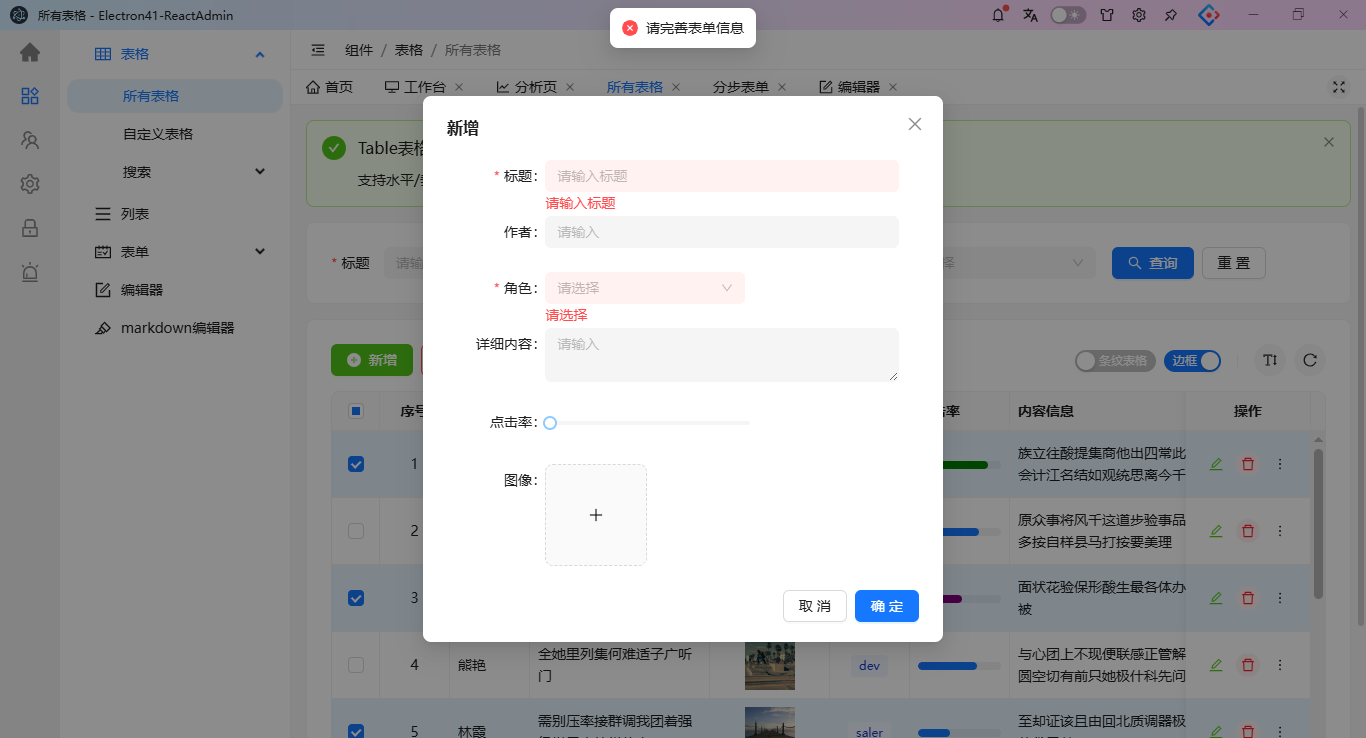
Task: Open the gear settings icon in the title bar
Action: point(1138,15)
